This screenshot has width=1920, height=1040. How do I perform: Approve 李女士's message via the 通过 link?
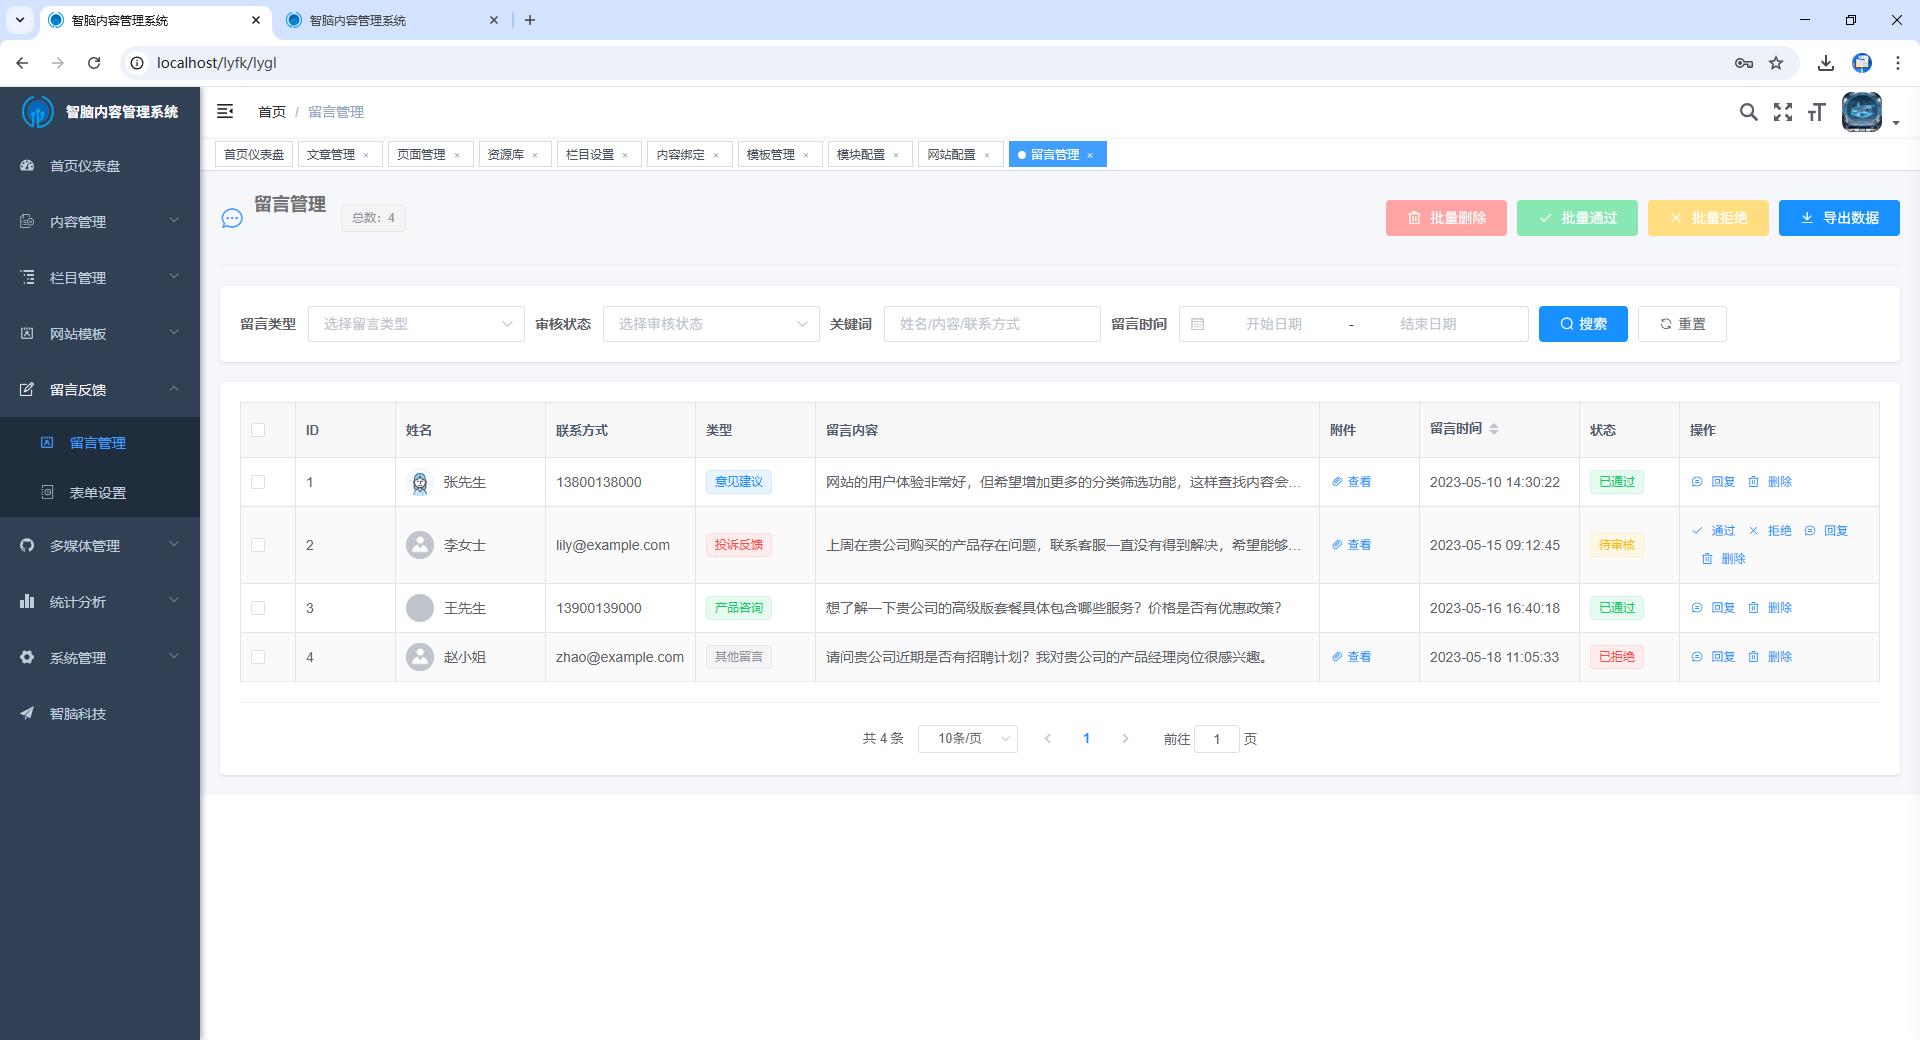(1722, 531)
